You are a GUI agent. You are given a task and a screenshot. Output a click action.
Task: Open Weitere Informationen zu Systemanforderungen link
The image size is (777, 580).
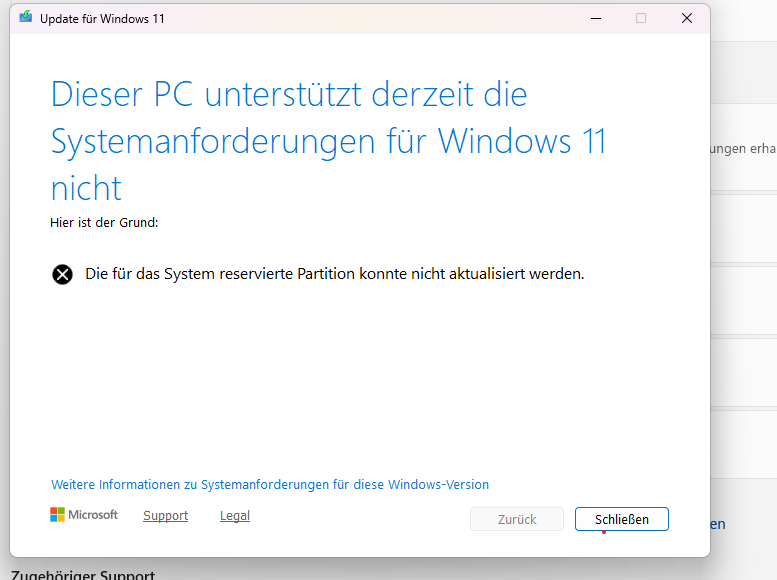(270, 484)
